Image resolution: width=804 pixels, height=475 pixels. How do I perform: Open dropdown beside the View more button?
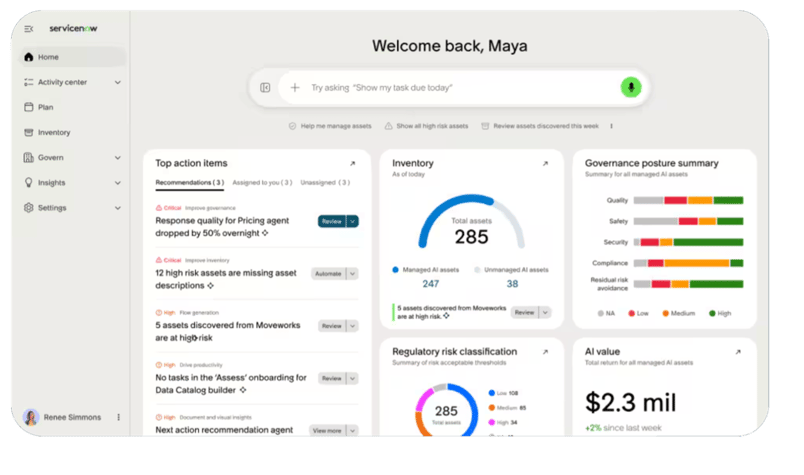pos(353,430)
